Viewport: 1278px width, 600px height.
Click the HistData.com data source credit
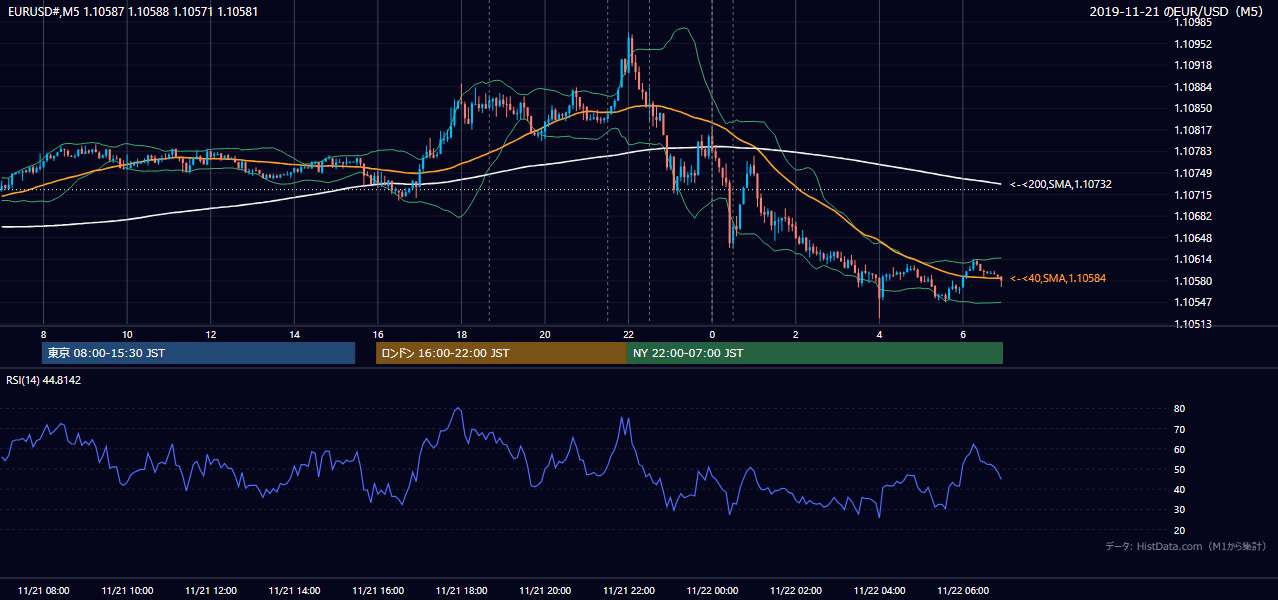pos(1186,546)
